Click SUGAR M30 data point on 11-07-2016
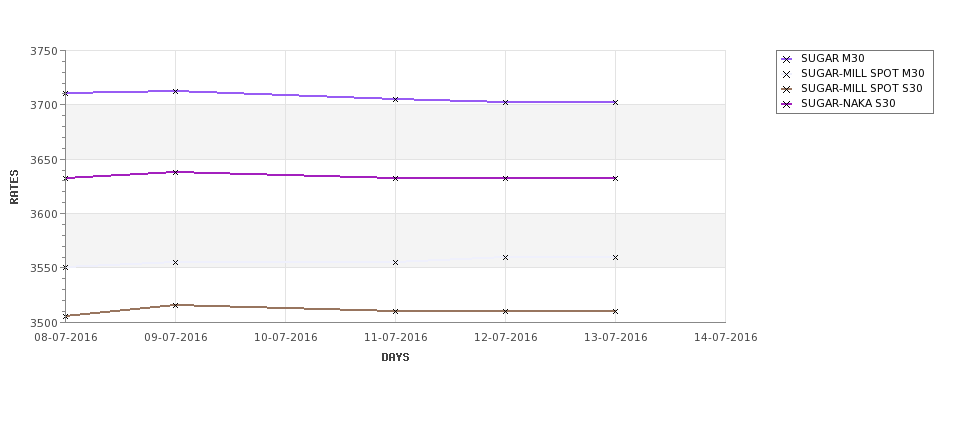The image size is (975, 429). [x=395, y=99]
